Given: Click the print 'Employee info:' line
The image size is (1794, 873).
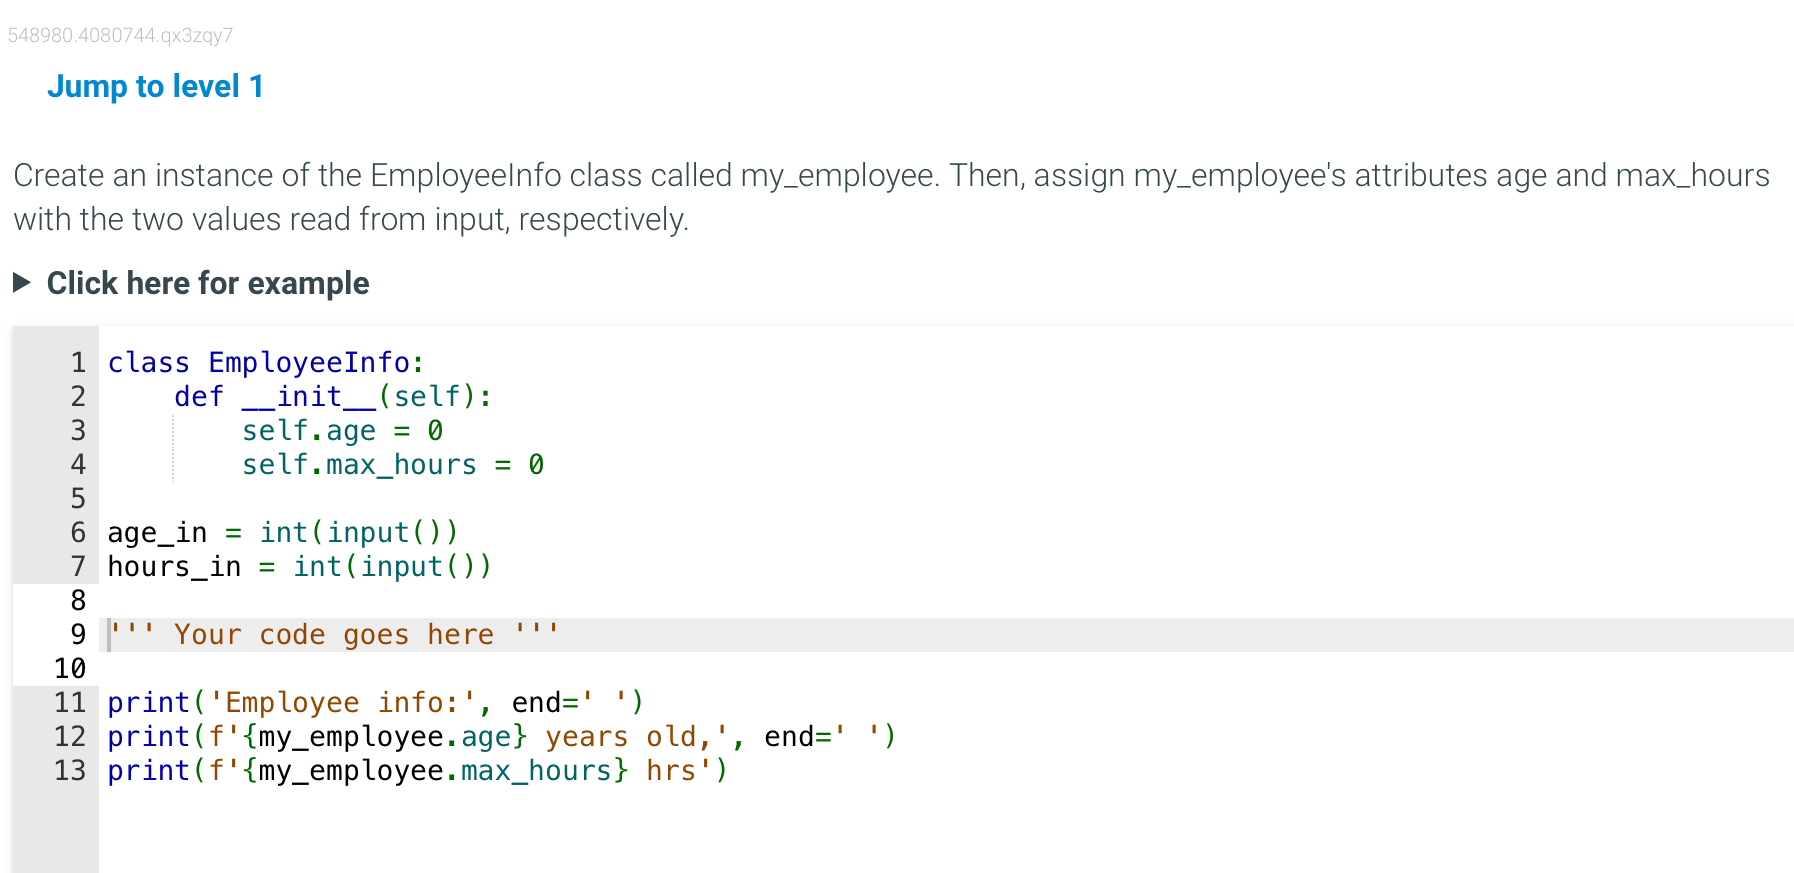Looking at the screenshot, I should click(x=376, y=703).
